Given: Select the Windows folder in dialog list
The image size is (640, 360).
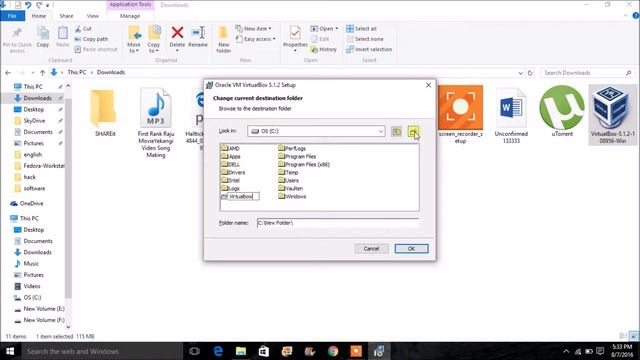Looking at the screenshot, I should [292, 196].
